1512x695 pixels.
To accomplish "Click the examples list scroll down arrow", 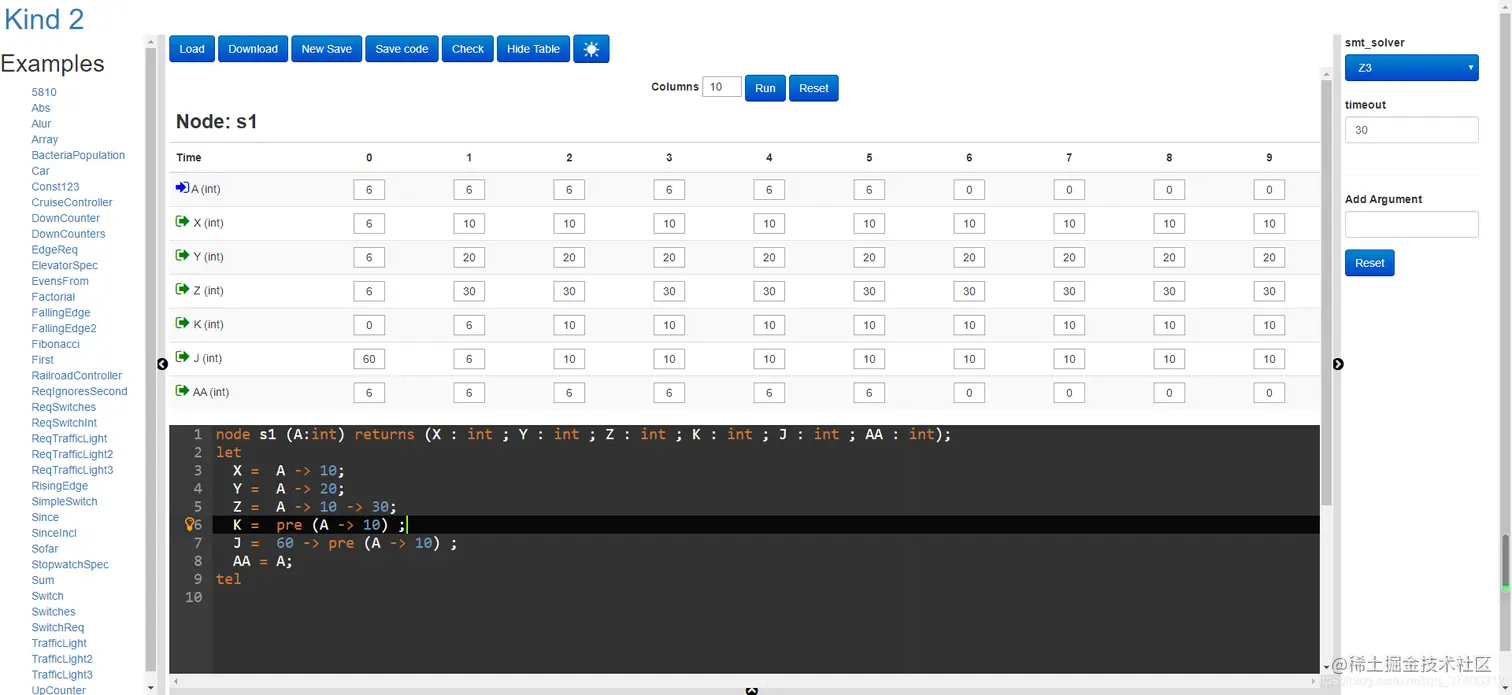I will tap(151, 688).
